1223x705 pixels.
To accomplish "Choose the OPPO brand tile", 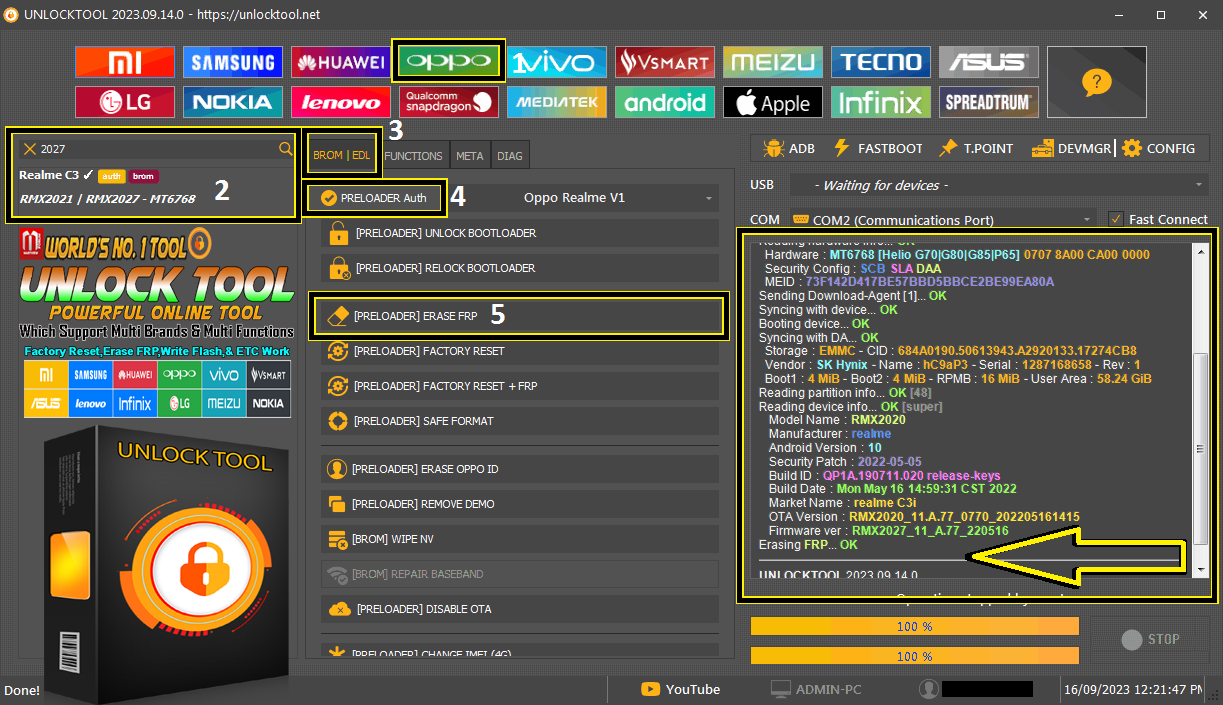I will click(x=448, y=62).
